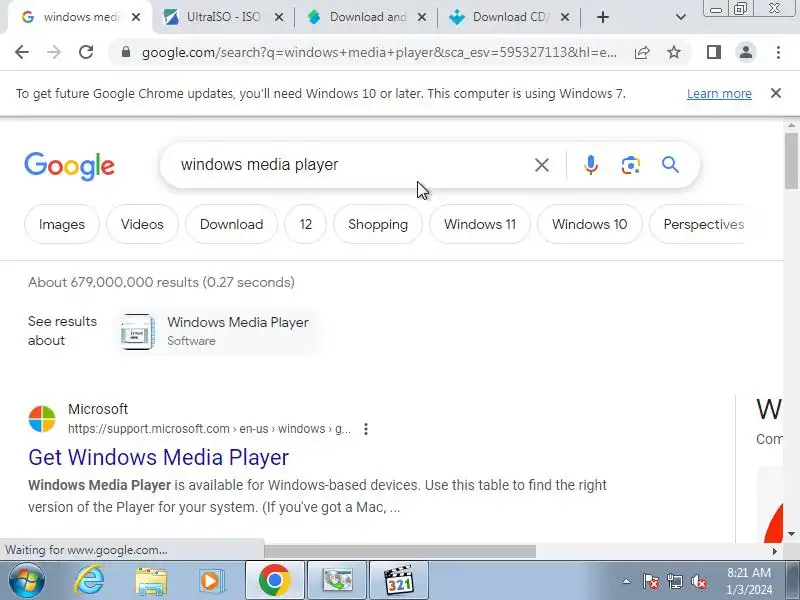
Task: Filter results by Images
Action: click(62, 224)
